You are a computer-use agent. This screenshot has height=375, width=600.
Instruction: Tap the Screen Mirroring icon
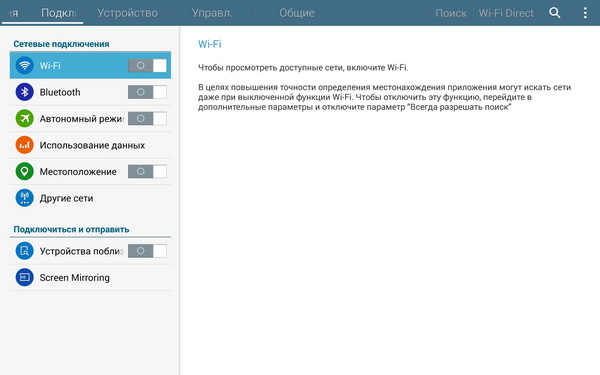24,277
